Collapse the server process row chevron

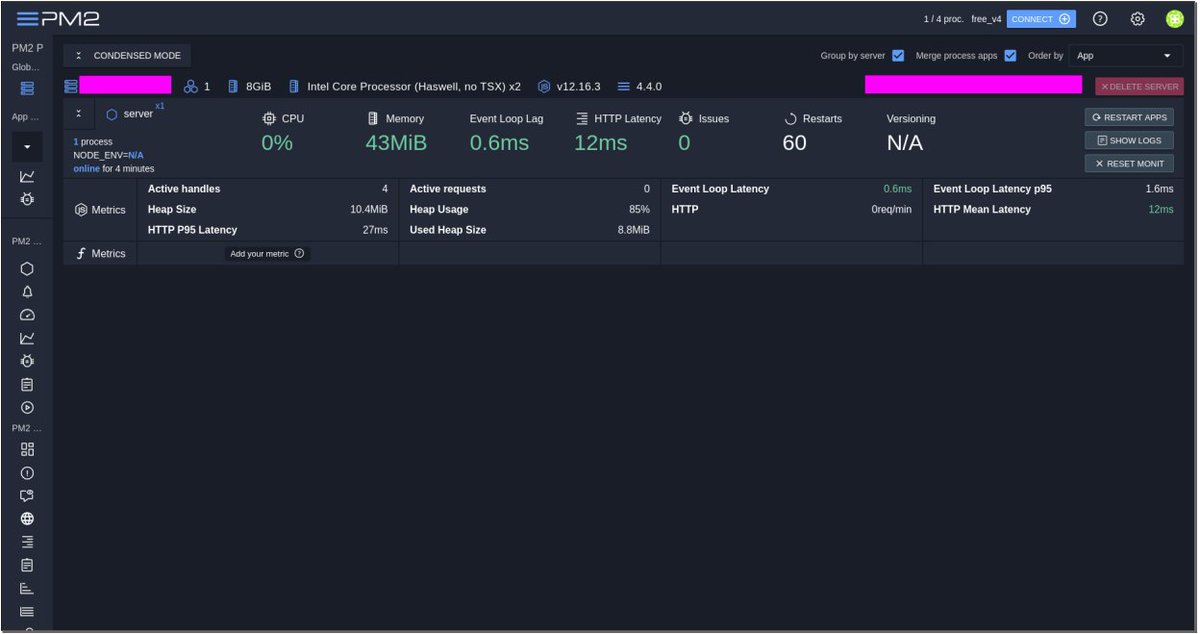(79, 113)
